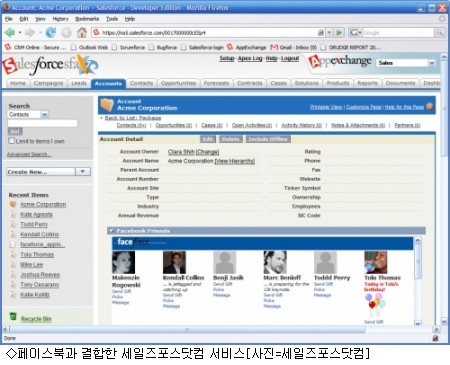
Task: Enable Limit to items I own checkbox
Action: (x=12, y=141)
